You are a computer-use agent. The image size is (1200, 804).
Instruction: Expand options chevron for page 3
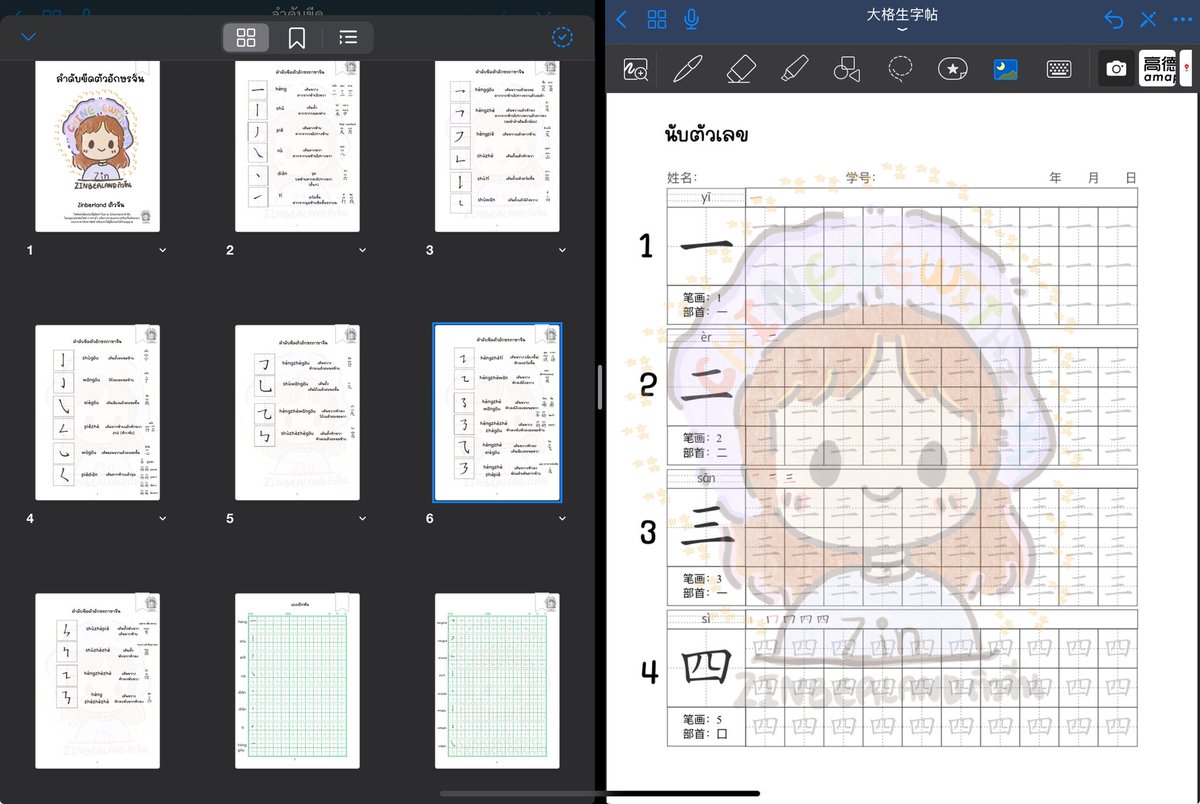pyautogui.click(x=562, y=250)
